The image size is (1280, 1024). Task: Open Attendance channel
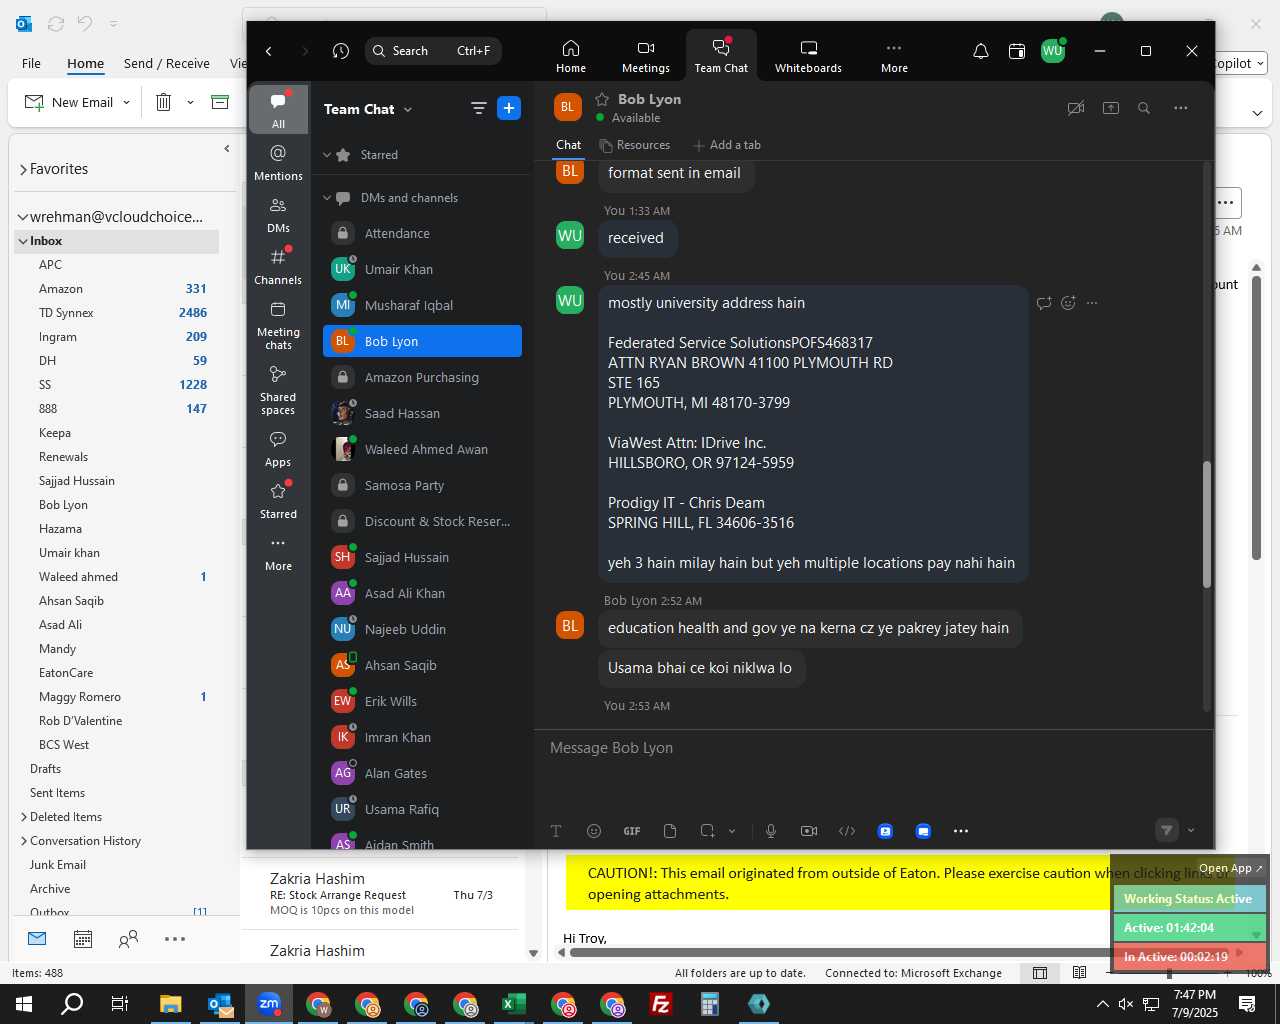coord(422,233)
